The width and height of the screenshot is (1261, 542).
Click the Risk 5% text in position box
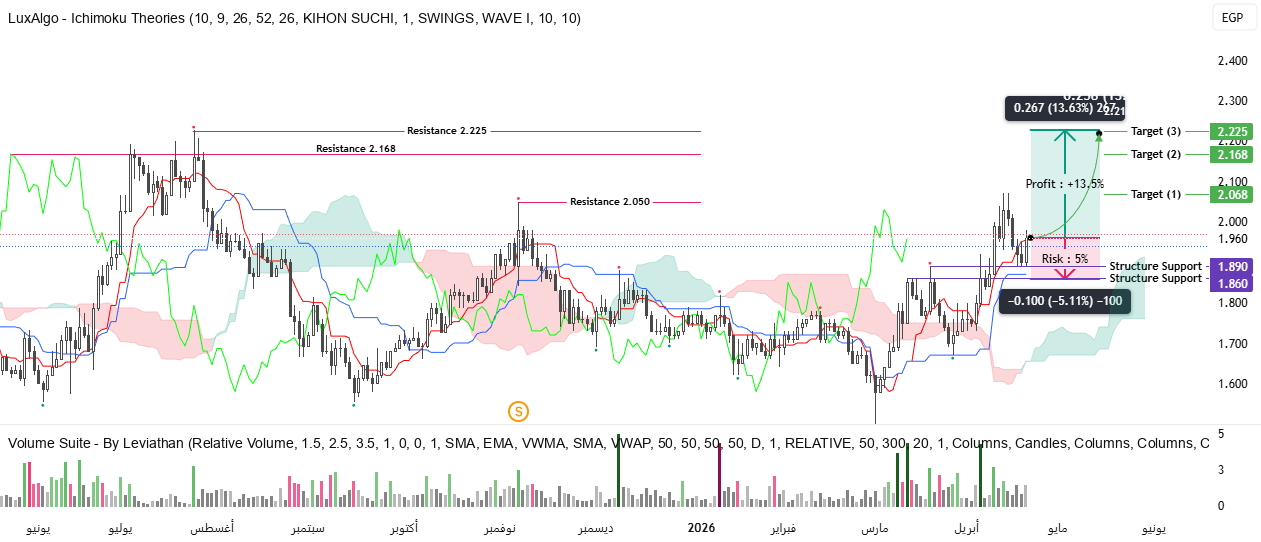pos(1064,259)
